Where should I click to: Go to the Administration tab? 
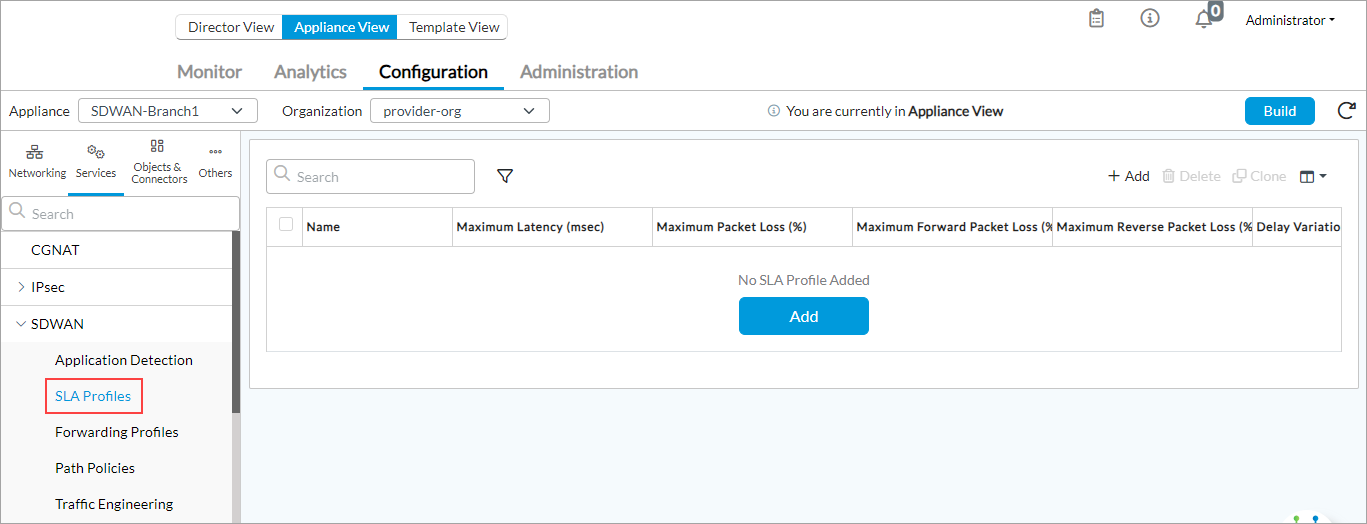(x=579, y=72)
